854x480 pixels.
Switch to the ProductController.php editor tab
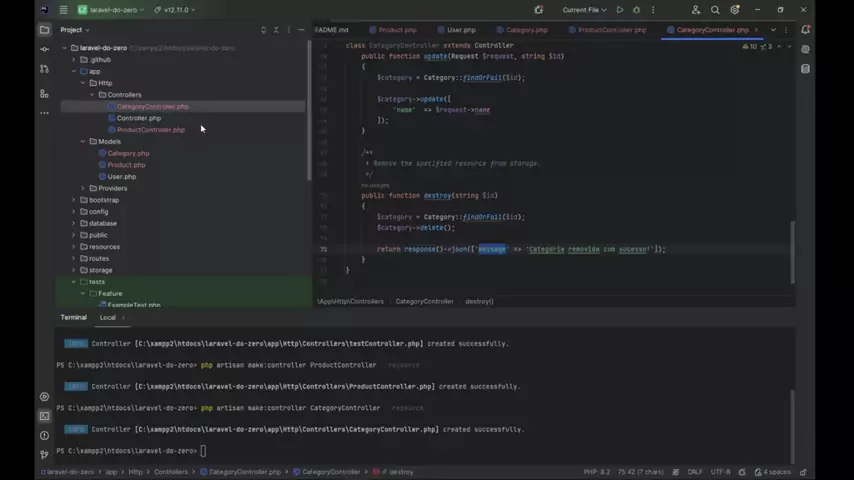(611, 30)
